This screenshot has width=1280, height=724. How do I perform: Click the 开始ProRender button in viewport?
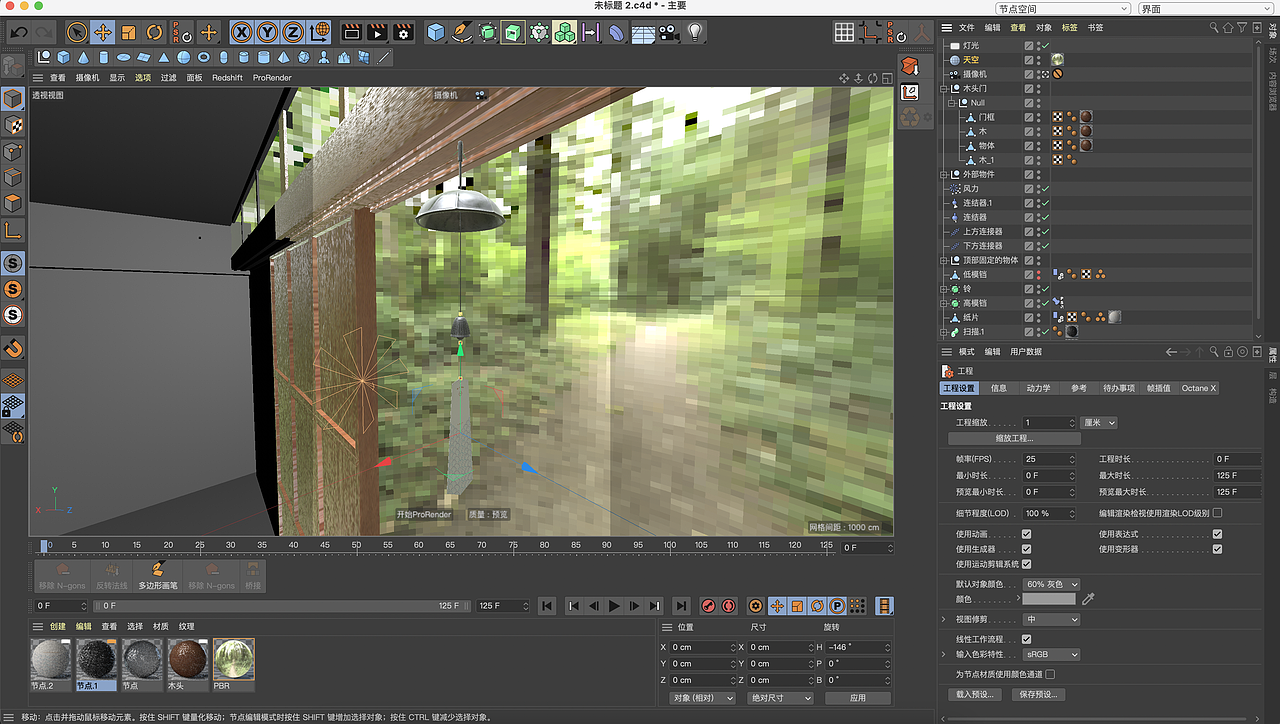pos(424,514)
